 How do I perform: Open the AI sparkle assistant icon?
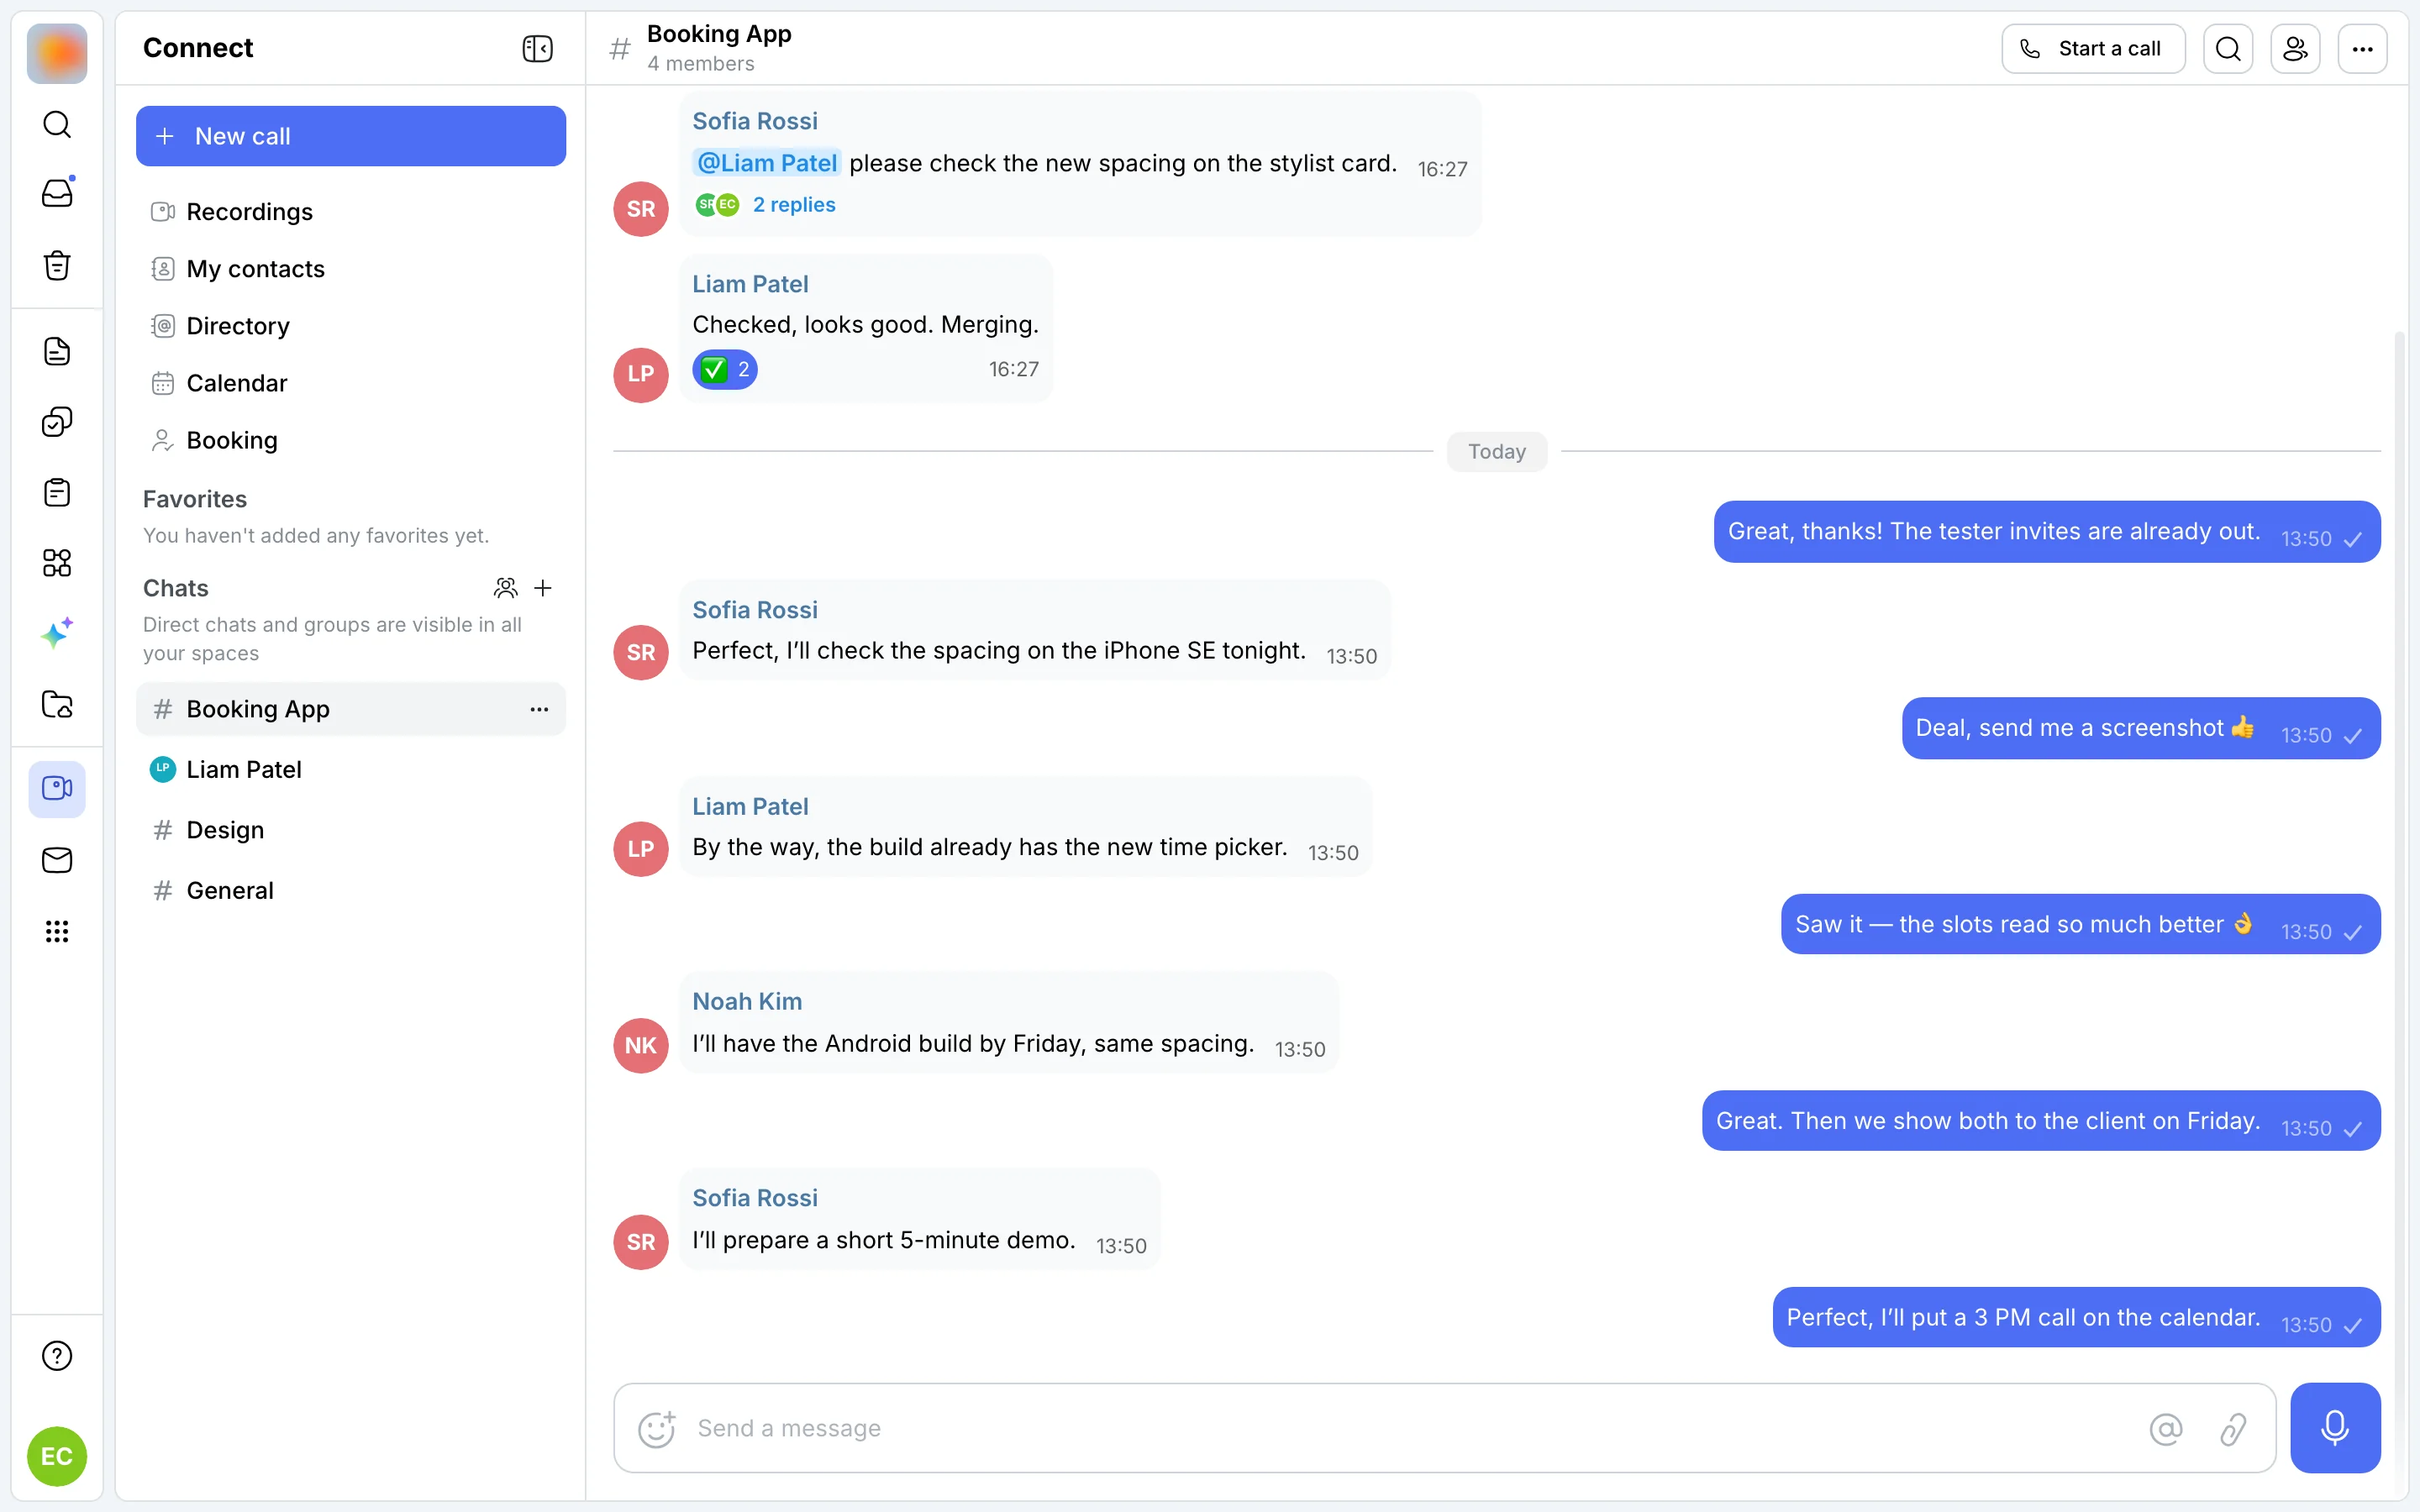[57, 633]
